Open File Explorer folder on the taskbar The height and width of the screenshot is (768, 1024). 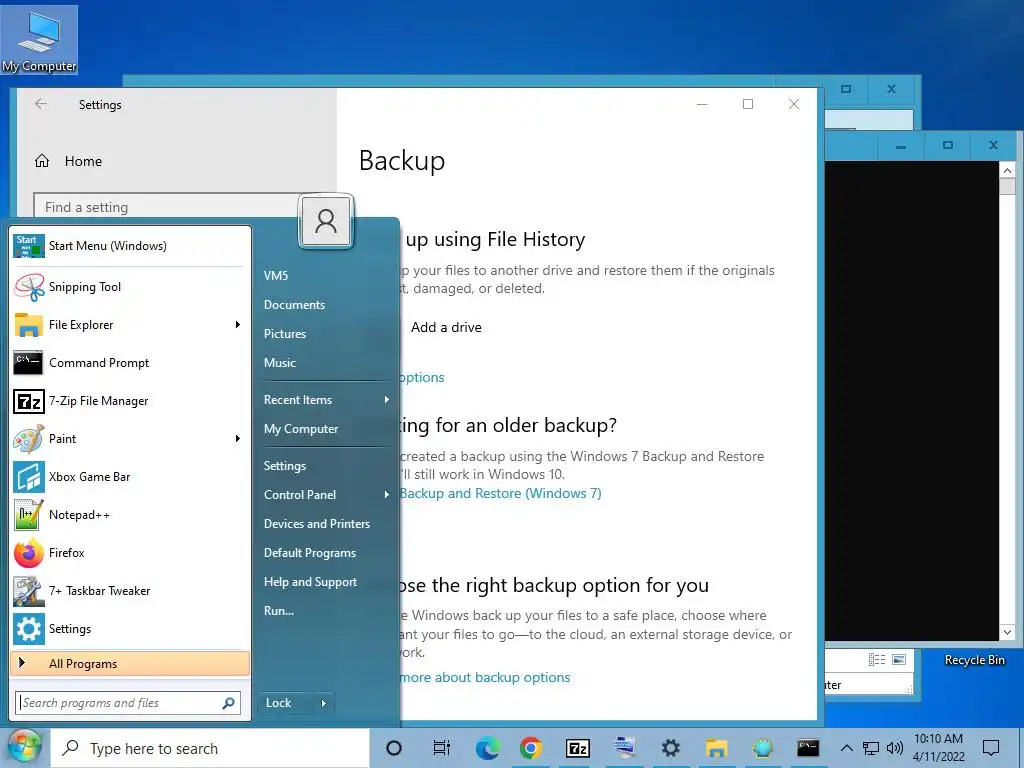[x=716, y=748]
